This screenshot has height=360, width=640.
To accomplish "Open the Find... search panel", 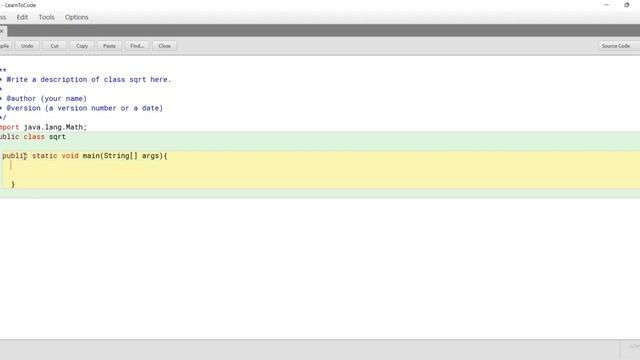I will [x=137, y=46].
